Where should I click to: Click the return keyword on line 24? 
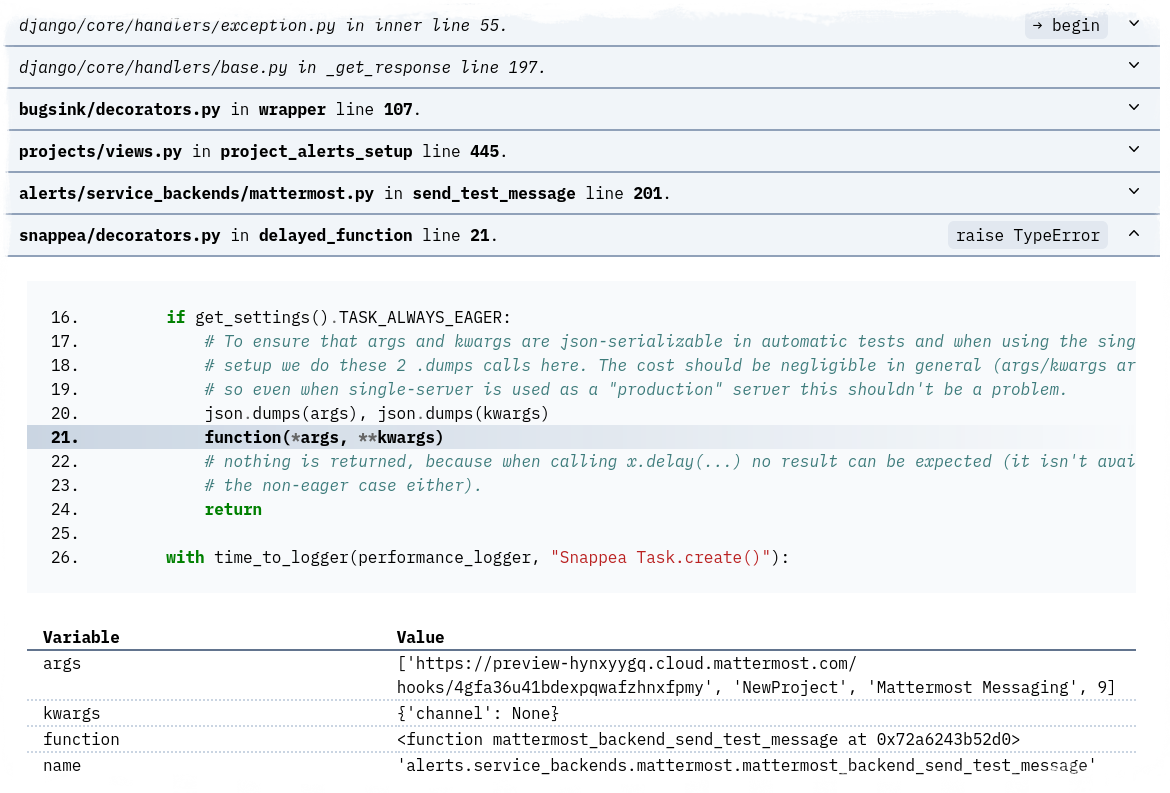(x=233, y=509)
